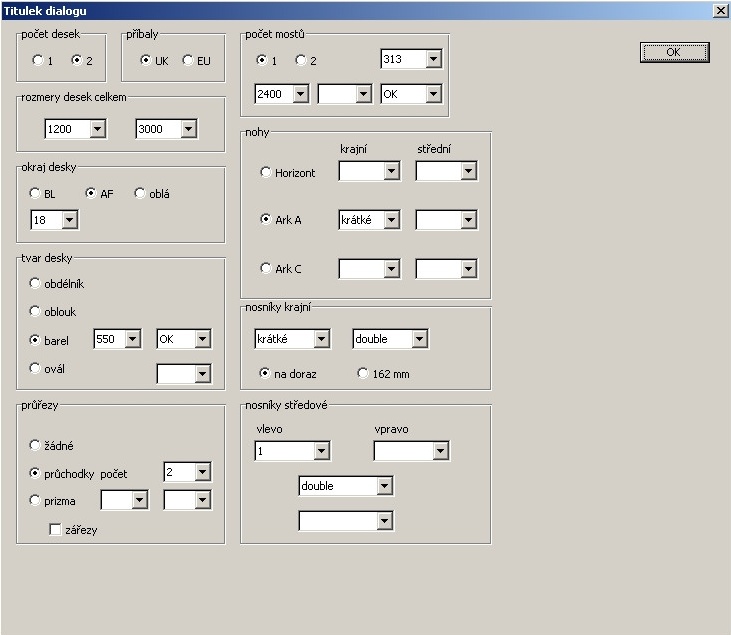Open the 313 dropdown in počet mostů
Screen dimensions: 731x635
[432, 60]
